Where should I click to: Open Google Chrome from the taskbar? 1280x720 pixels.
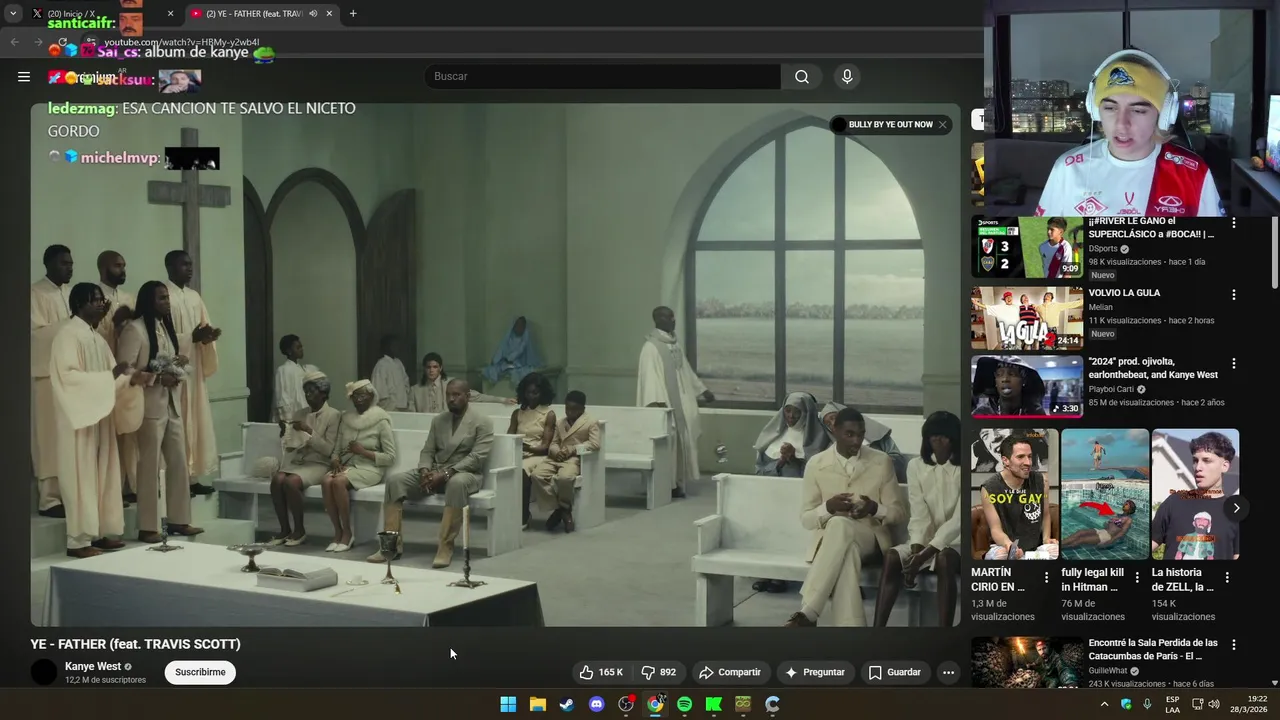(x=655, y=704)
